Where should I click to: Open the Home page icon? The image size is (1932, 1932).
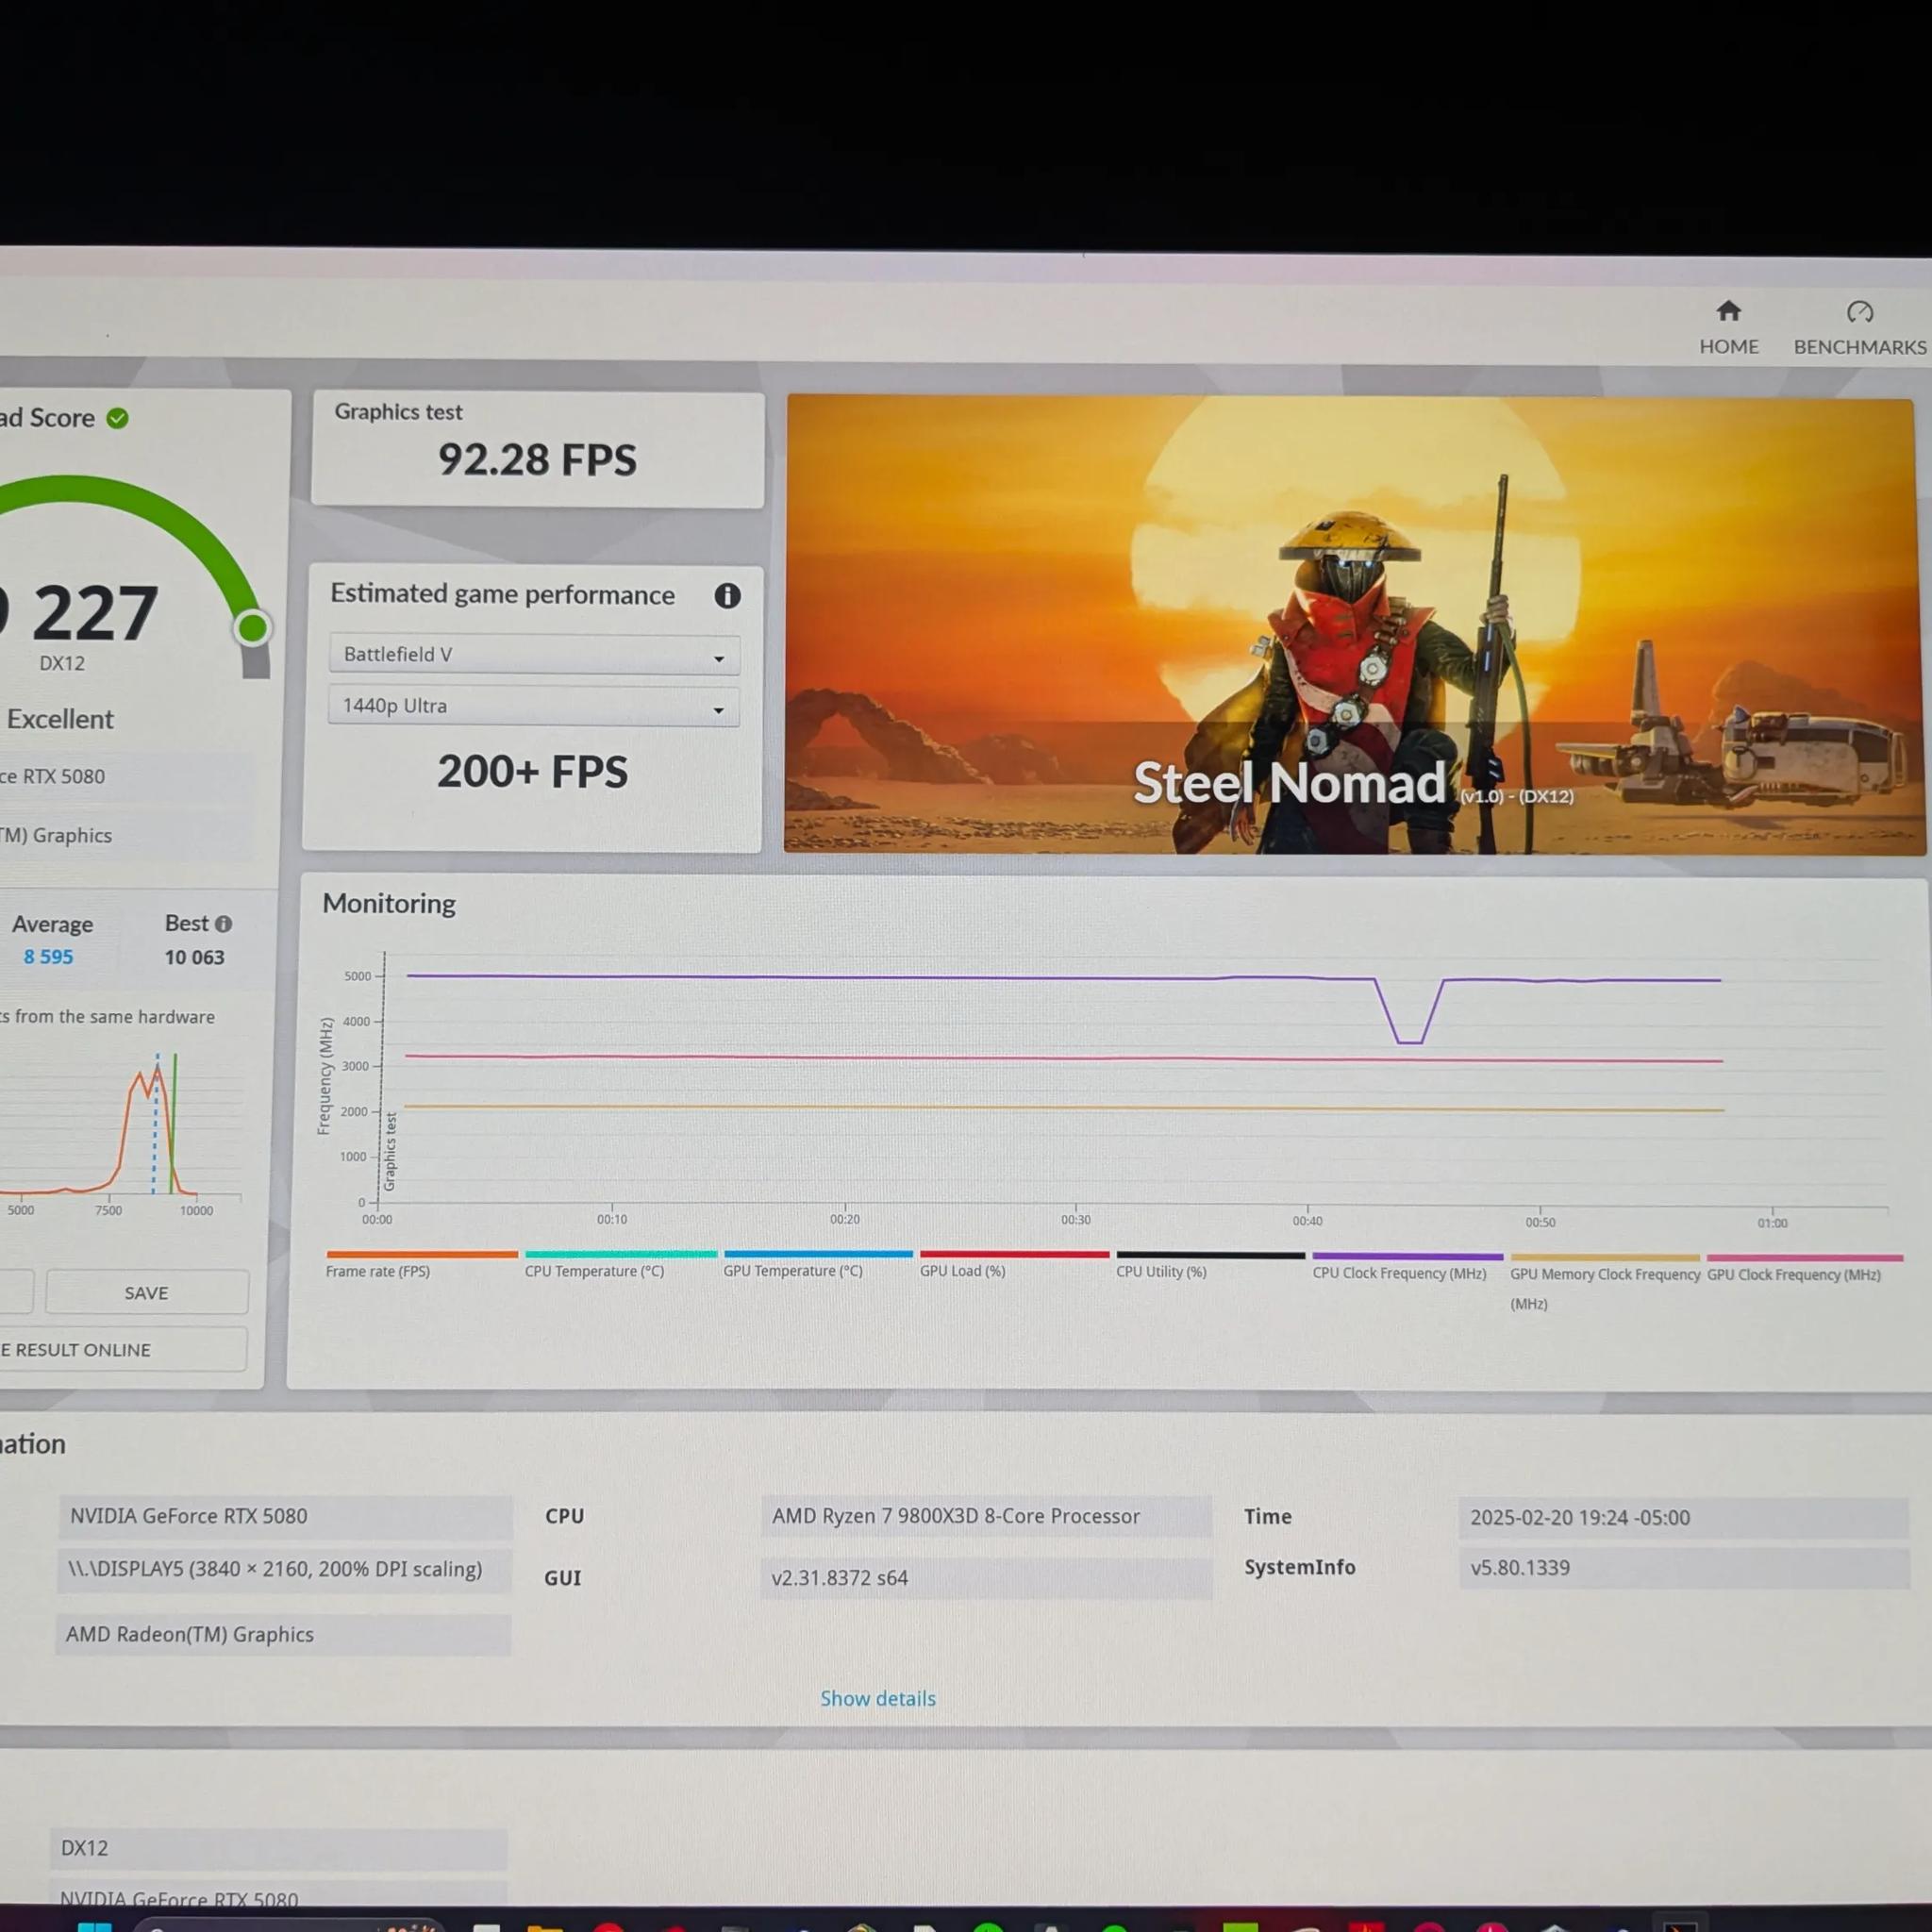click(1728, 311)
